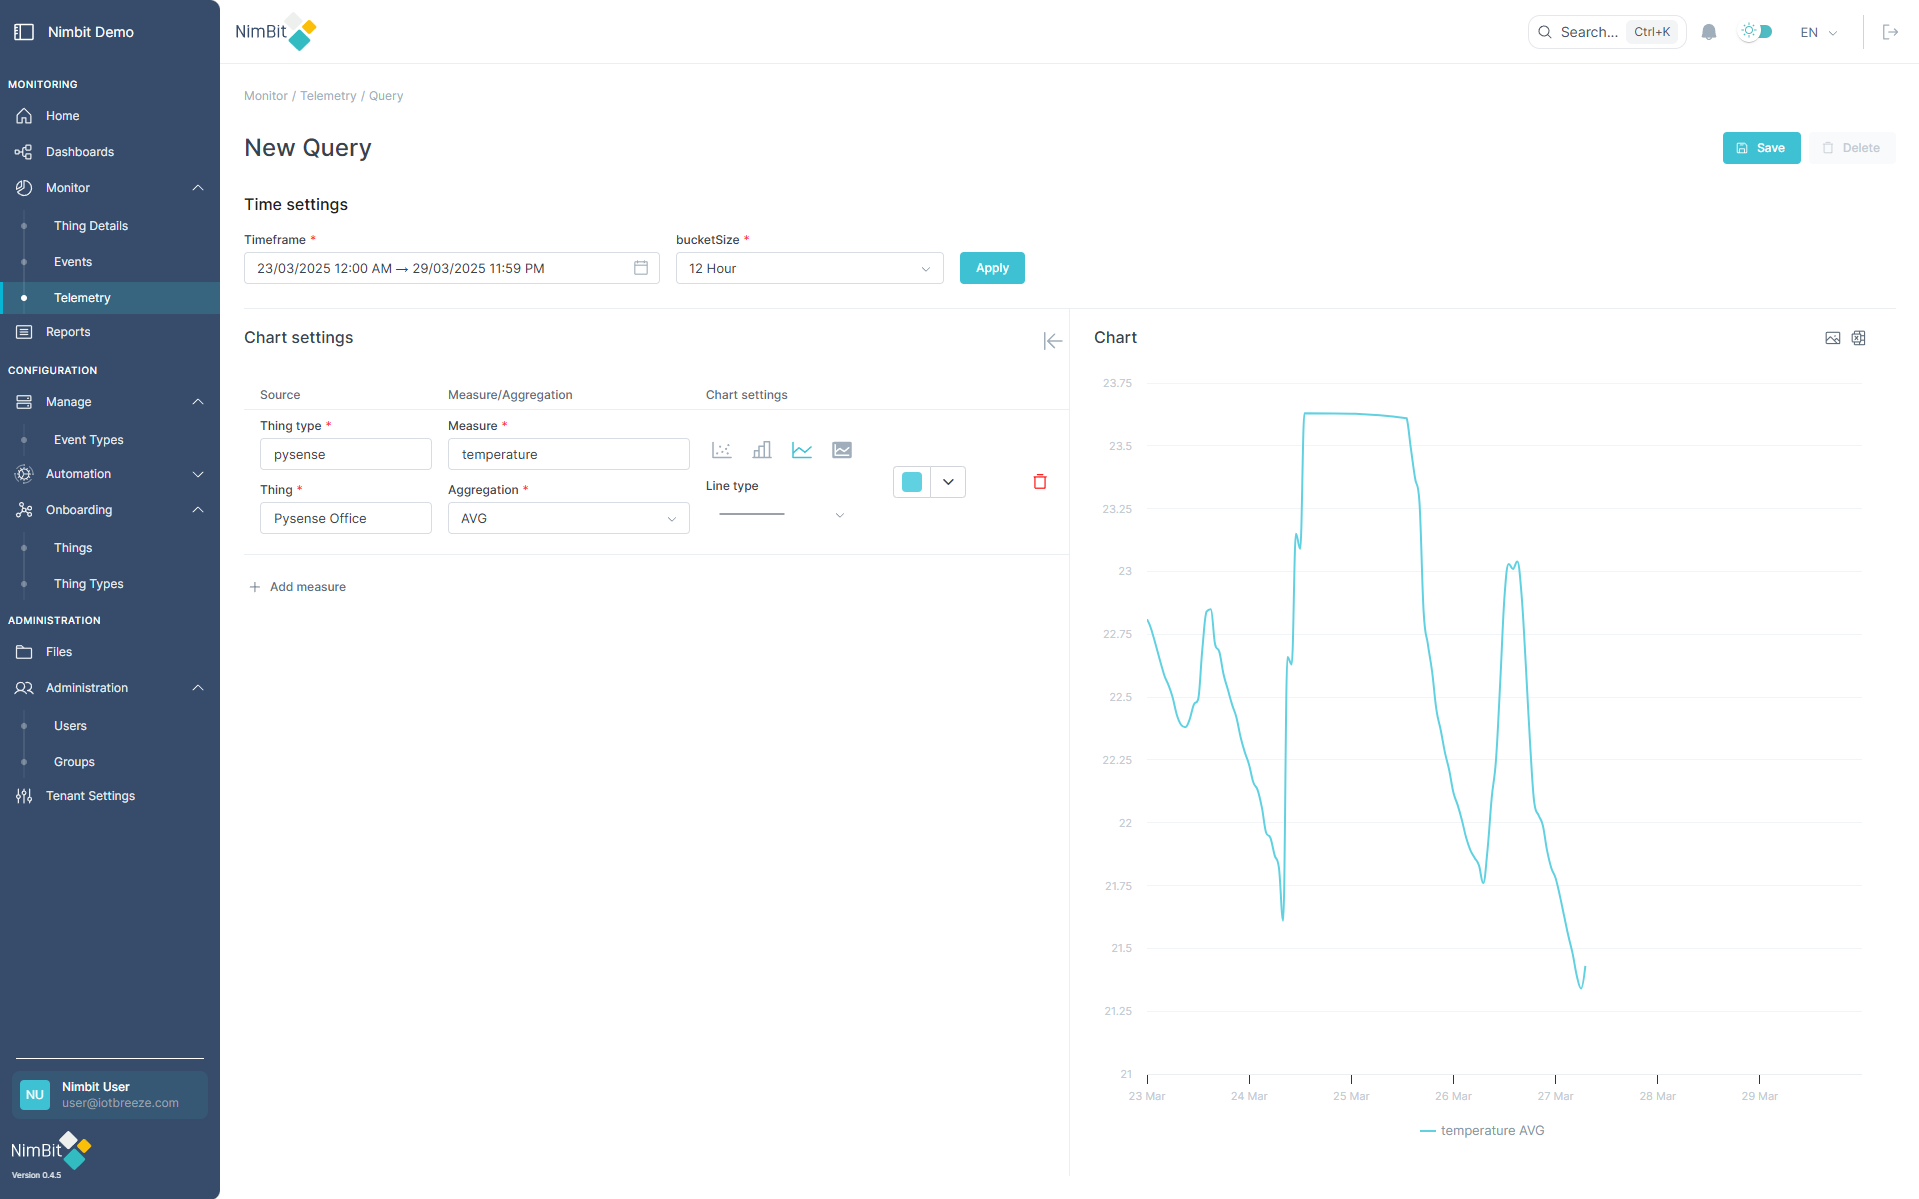Toggle dark mode theme switch
The height and width of the screenshot is (1199, 1919).
[1755, 31]
